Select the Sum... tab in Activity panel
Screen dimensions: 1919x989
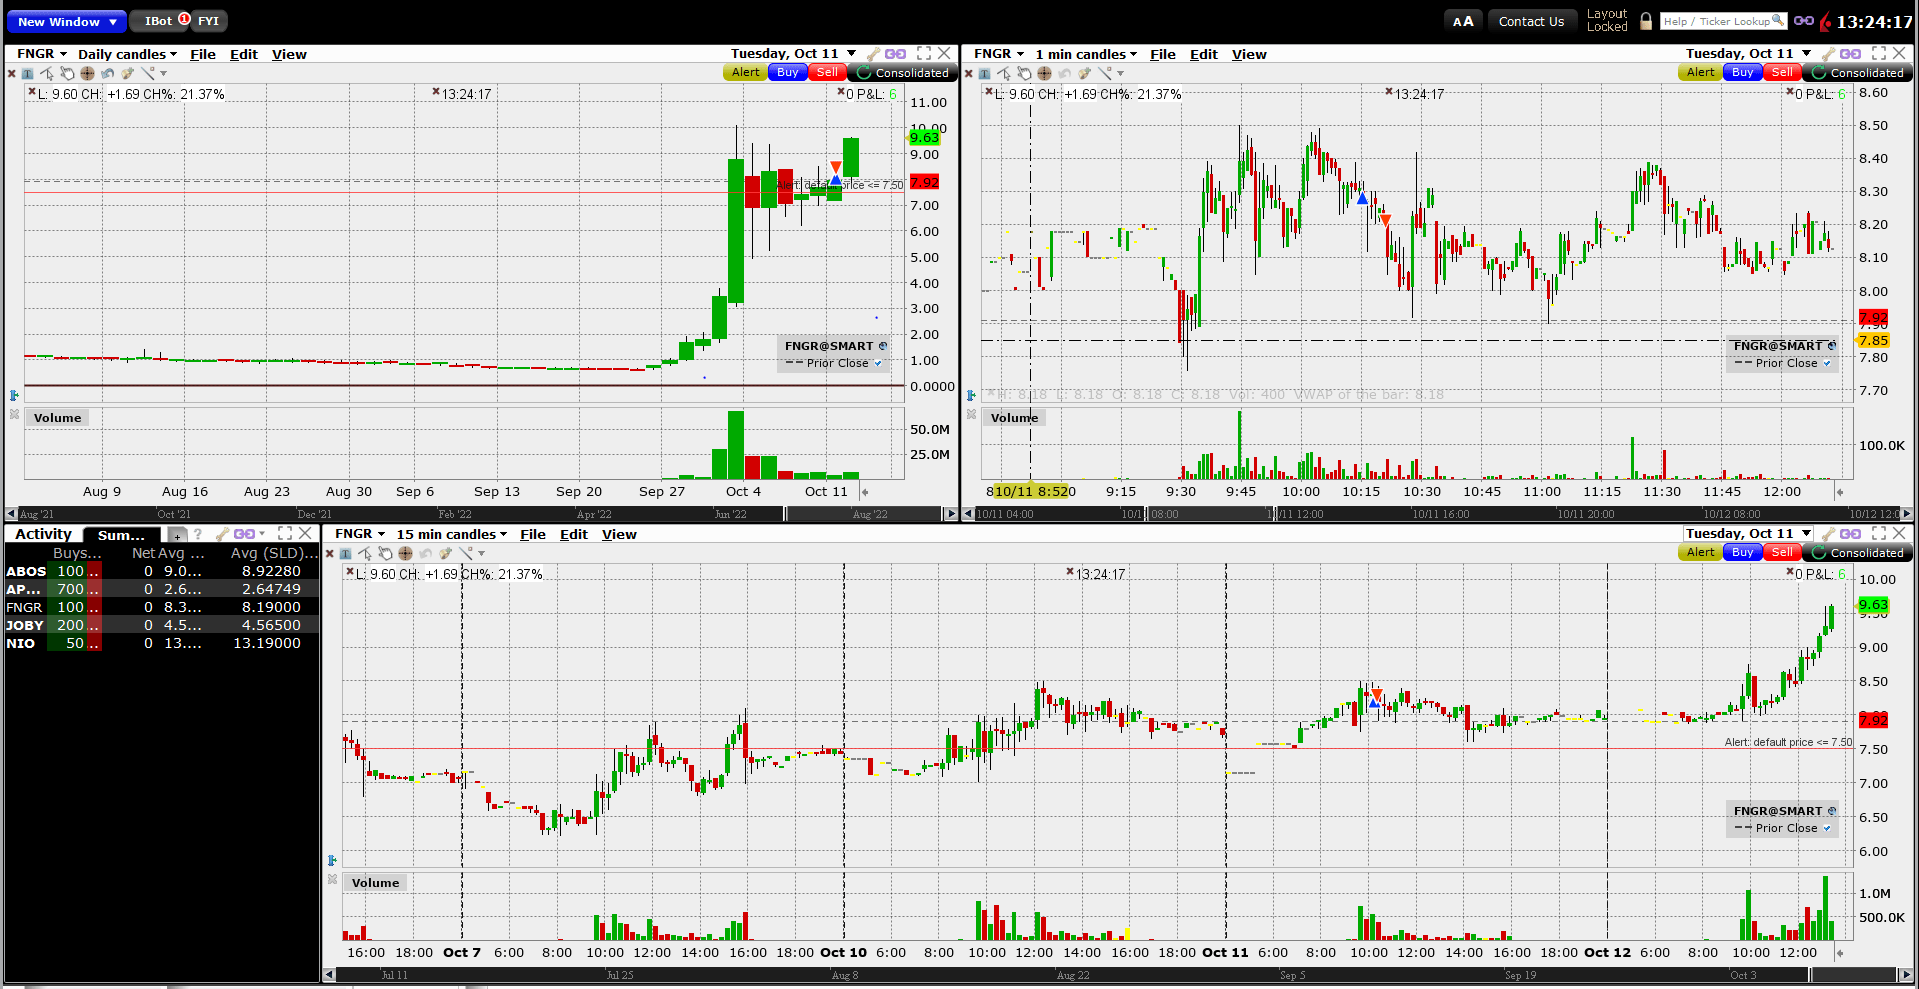(x=121, y=535)
